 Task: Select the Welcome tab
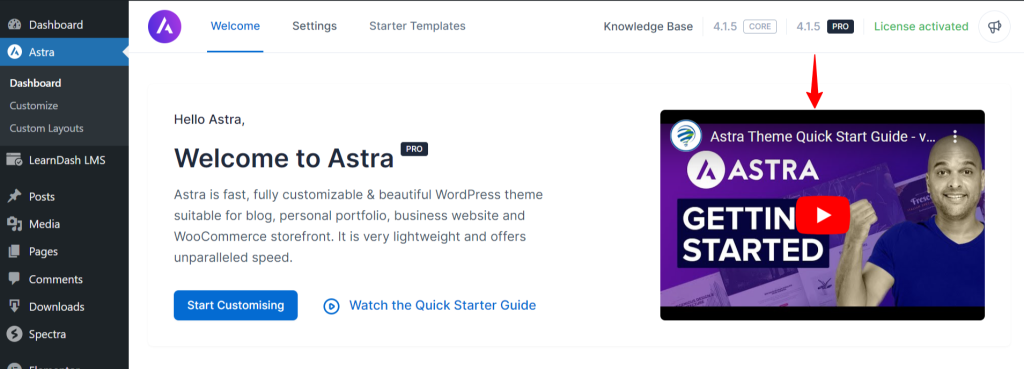(x=235, y=27)
